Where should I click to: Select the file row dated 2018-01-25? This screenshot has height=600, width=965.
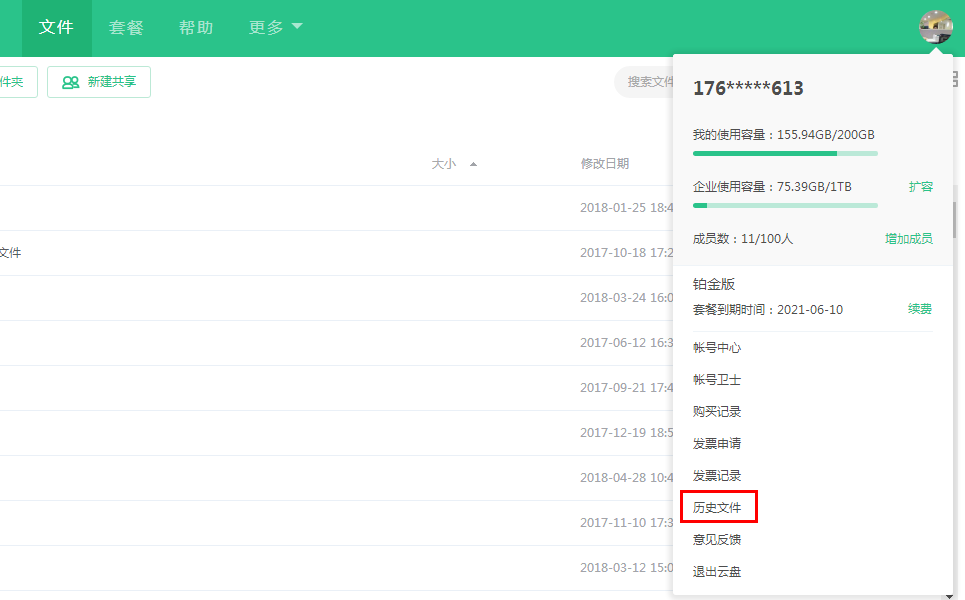300,207
